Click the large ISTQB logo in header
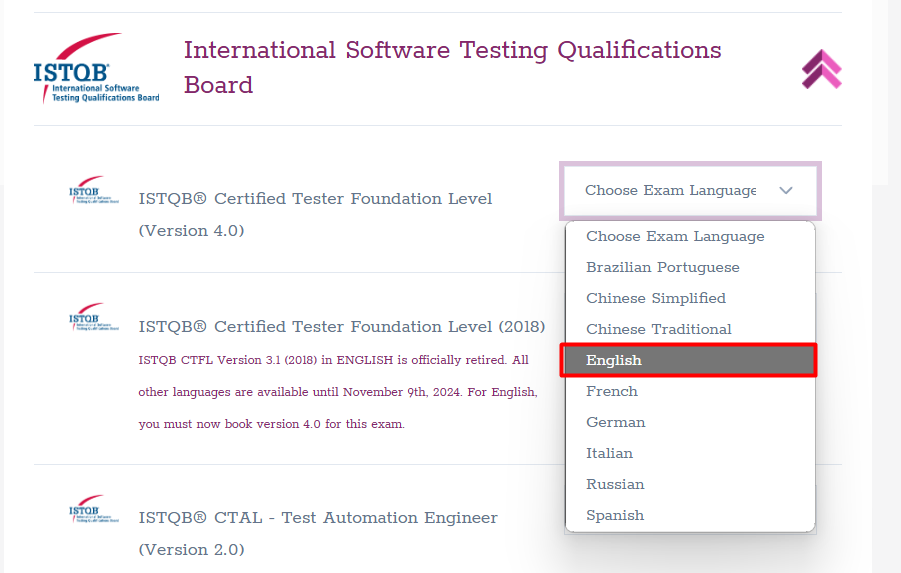 (95, 68)
